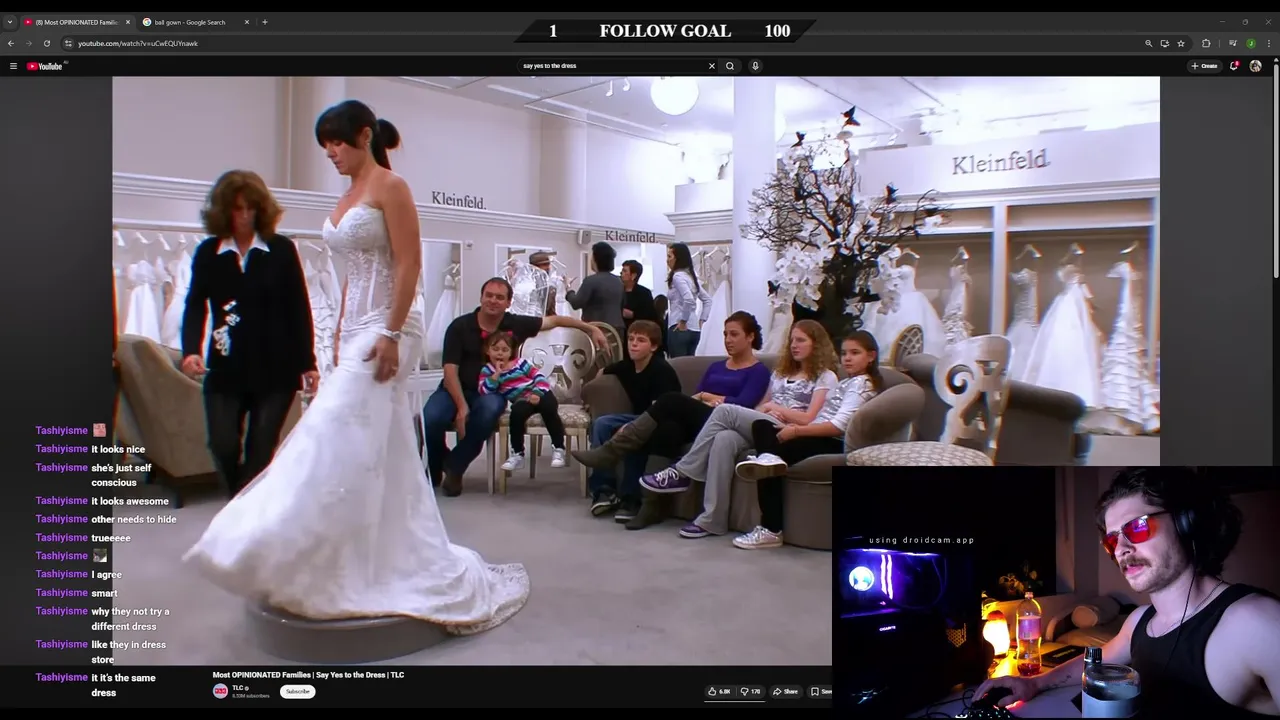The height and width of the screenshot is (720, 1280).
Task: Click the YouTube search field
Action: [x=612, y=66]
